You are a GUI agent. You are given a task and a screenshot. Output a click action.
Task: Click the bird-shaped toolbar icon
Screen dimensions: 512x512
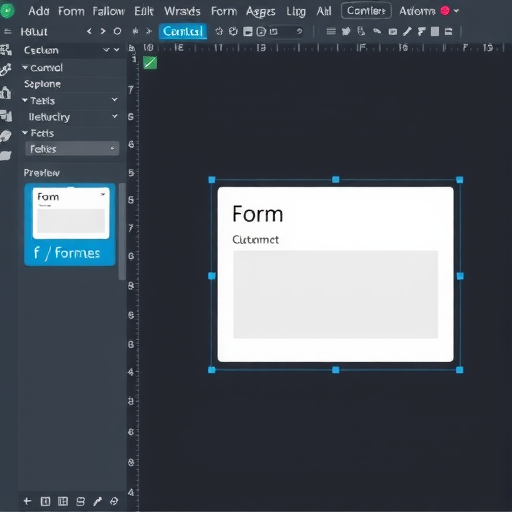pos(346,32)
